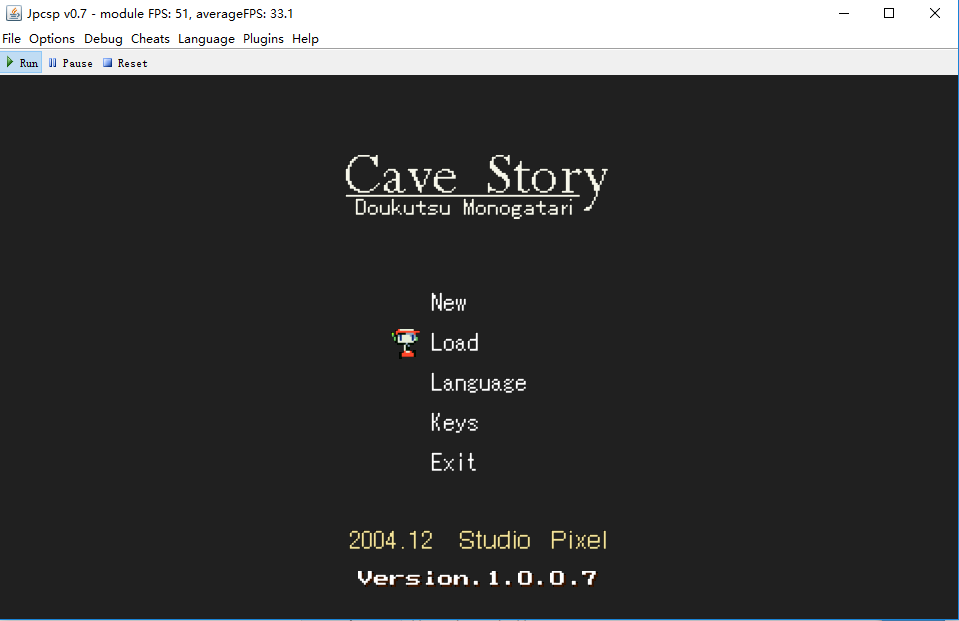Screen dimensions: 959x621
Task: Click the Version.1.0.0.7 text
Action: [477, 578]
